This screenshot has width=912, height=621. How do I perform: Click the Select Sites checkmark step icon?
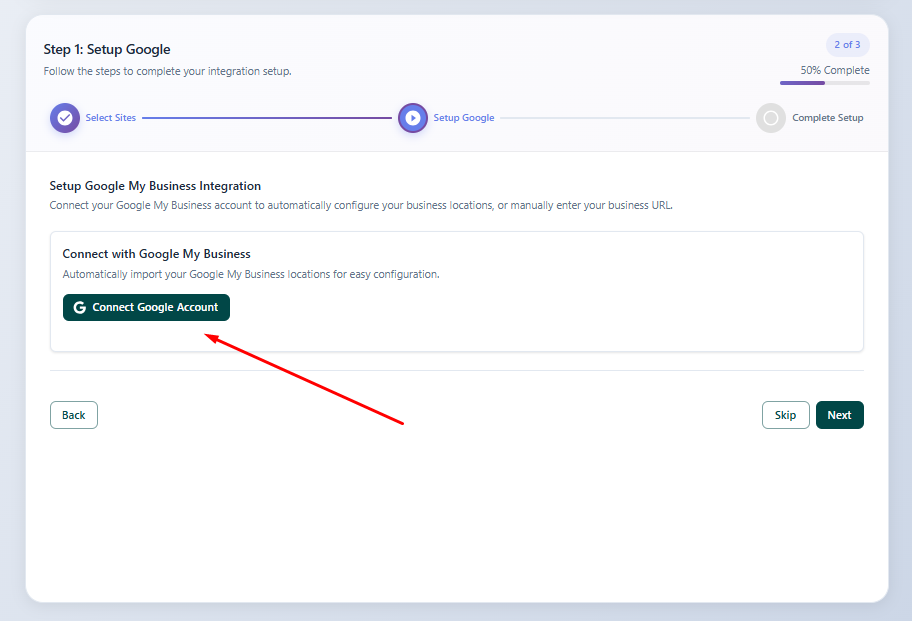click(x=65, y=118)
